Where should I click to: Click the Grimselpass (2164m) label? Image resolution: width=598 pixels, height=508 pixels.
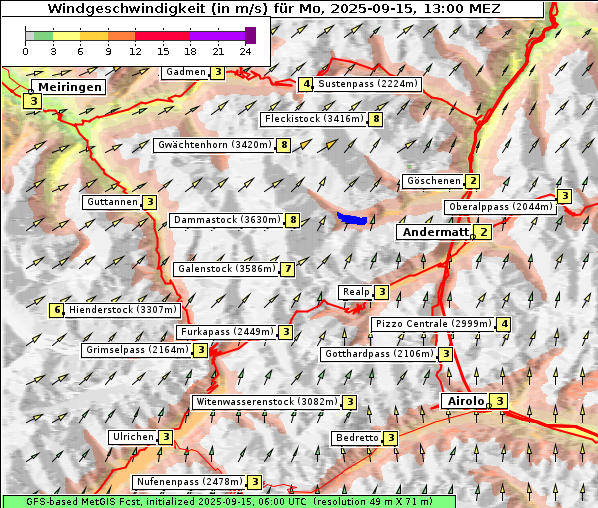pyautogui.click(x=137, y=350)
